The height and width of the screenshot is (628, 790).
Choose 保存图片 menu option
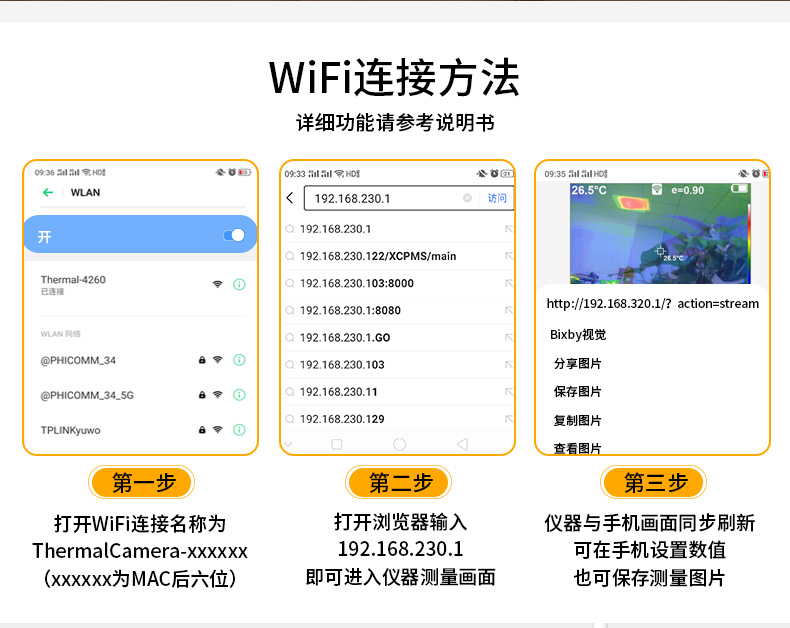coord(578,391)
